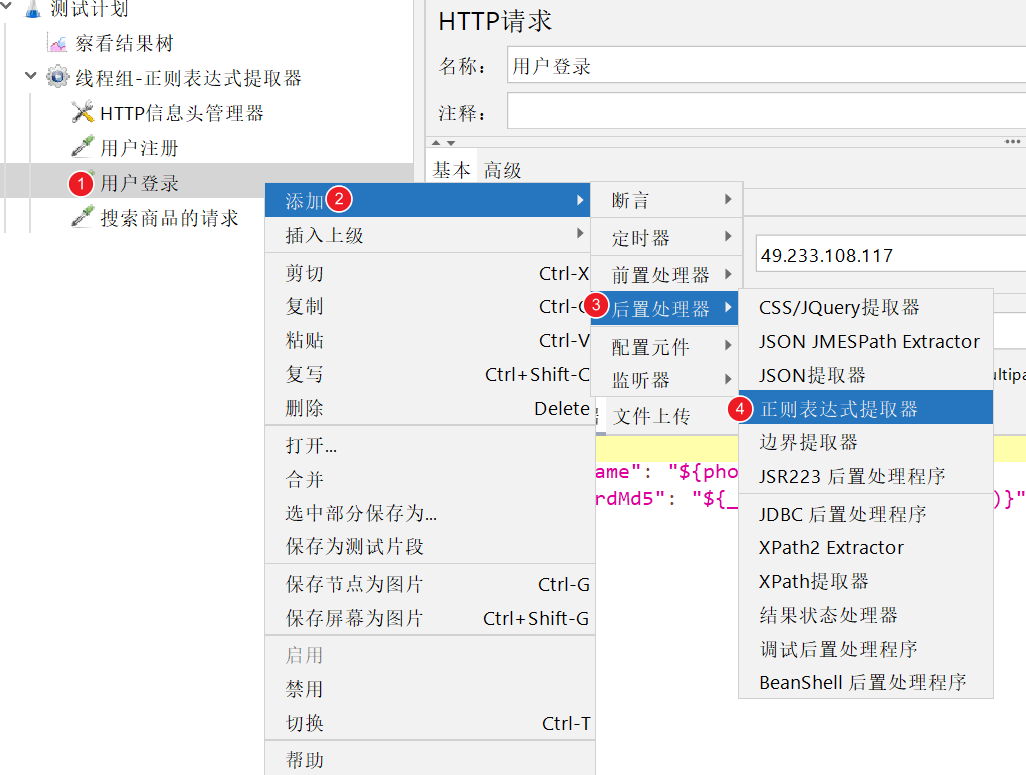1026x775 pixels.
Task: Switch to the 基本 tab
Action: pos(451,170)
